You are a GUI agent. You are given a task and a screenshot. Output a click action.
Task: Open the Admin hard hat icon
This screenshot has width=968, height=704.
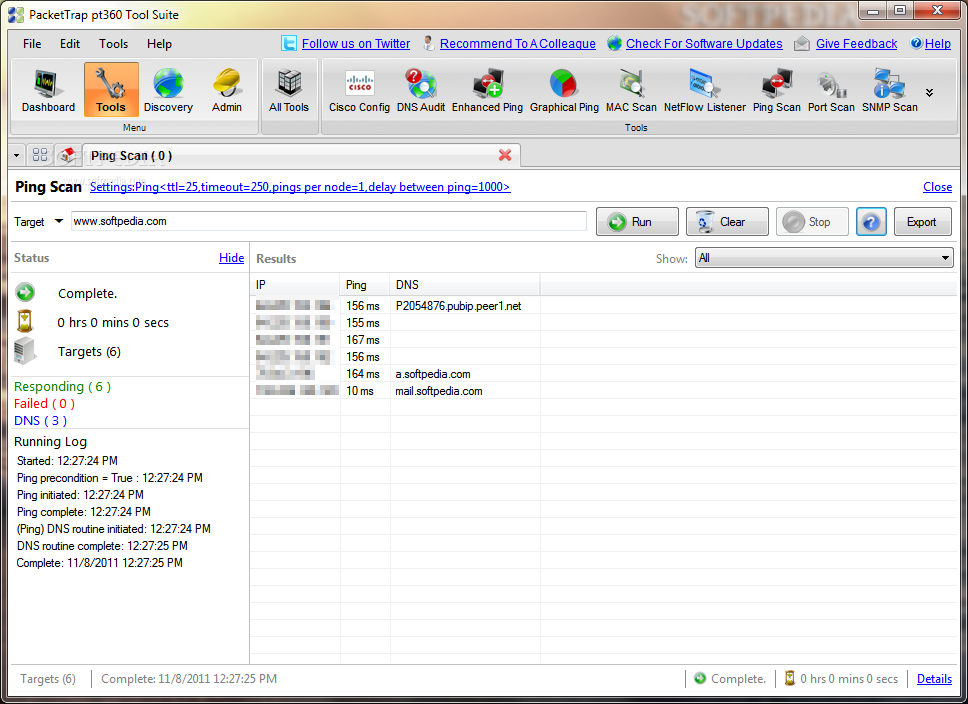pyautogui.click(x=227, y=91)
